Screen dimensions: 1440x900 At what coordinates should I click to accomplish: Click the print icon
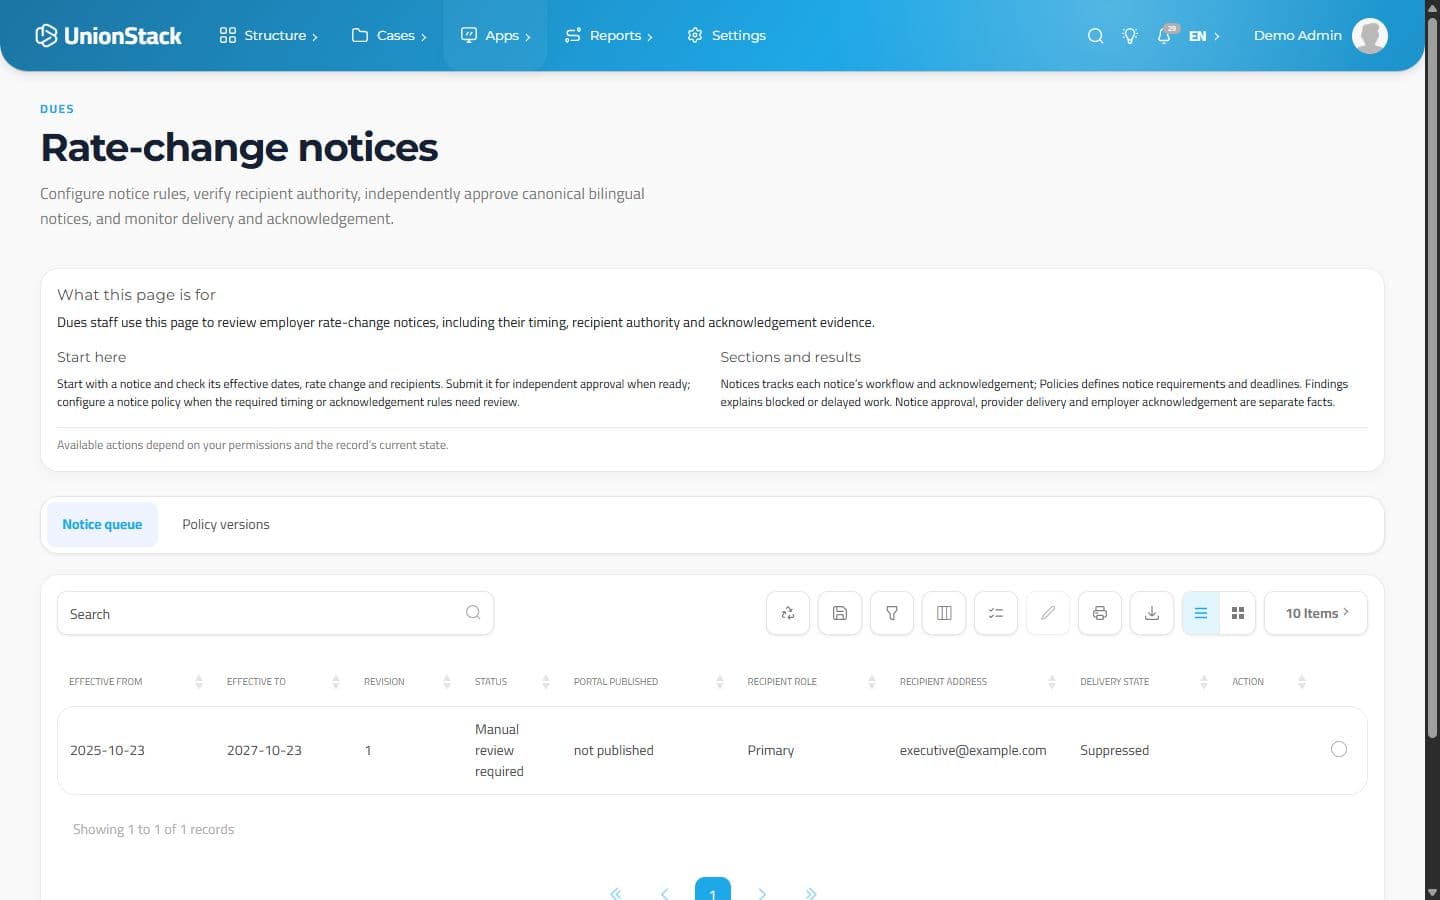(x=1100, y=613)
